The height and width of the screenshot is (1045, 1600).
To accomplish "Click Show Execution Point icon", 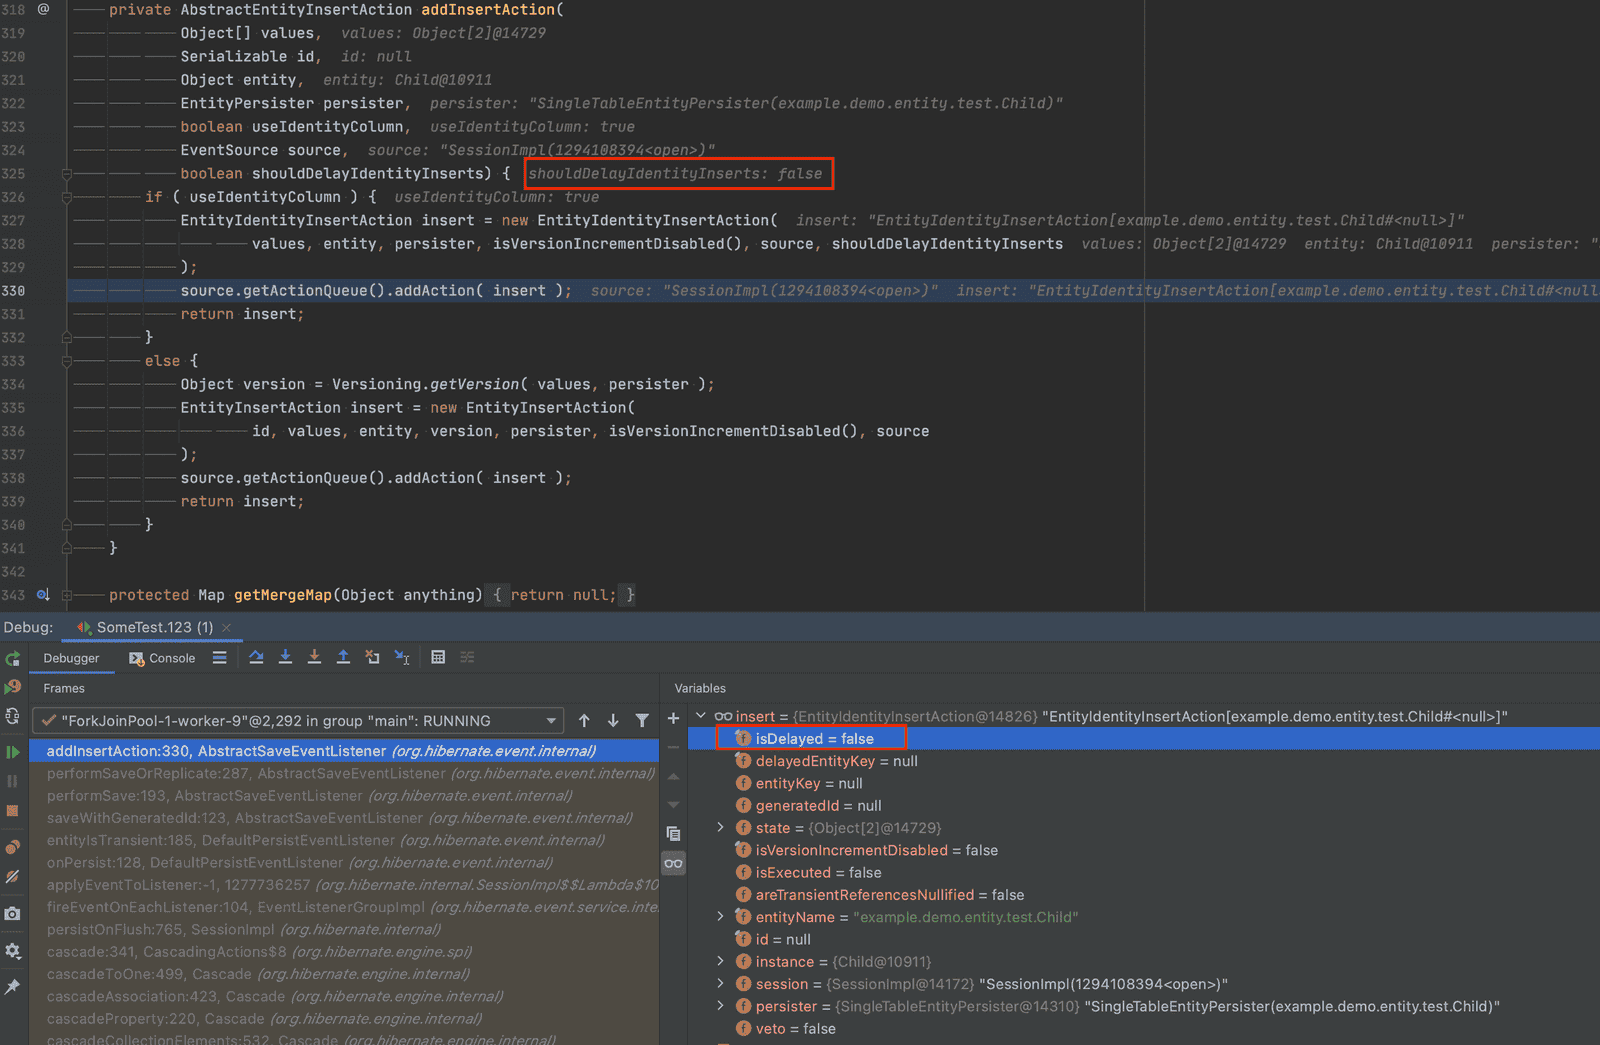I will point(219,657).
